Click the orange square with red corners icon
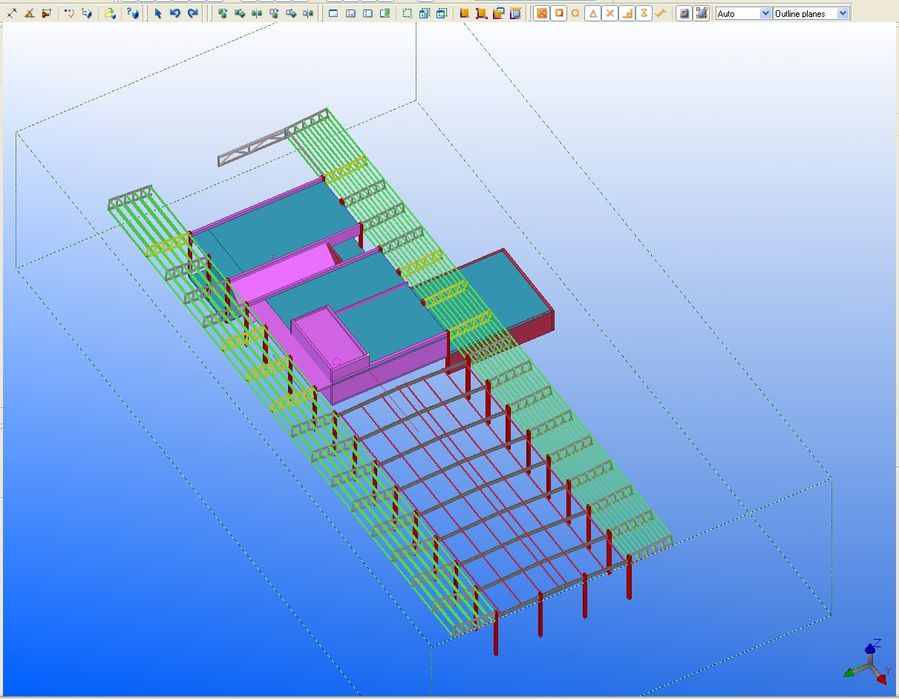 (x=482, y=13)
